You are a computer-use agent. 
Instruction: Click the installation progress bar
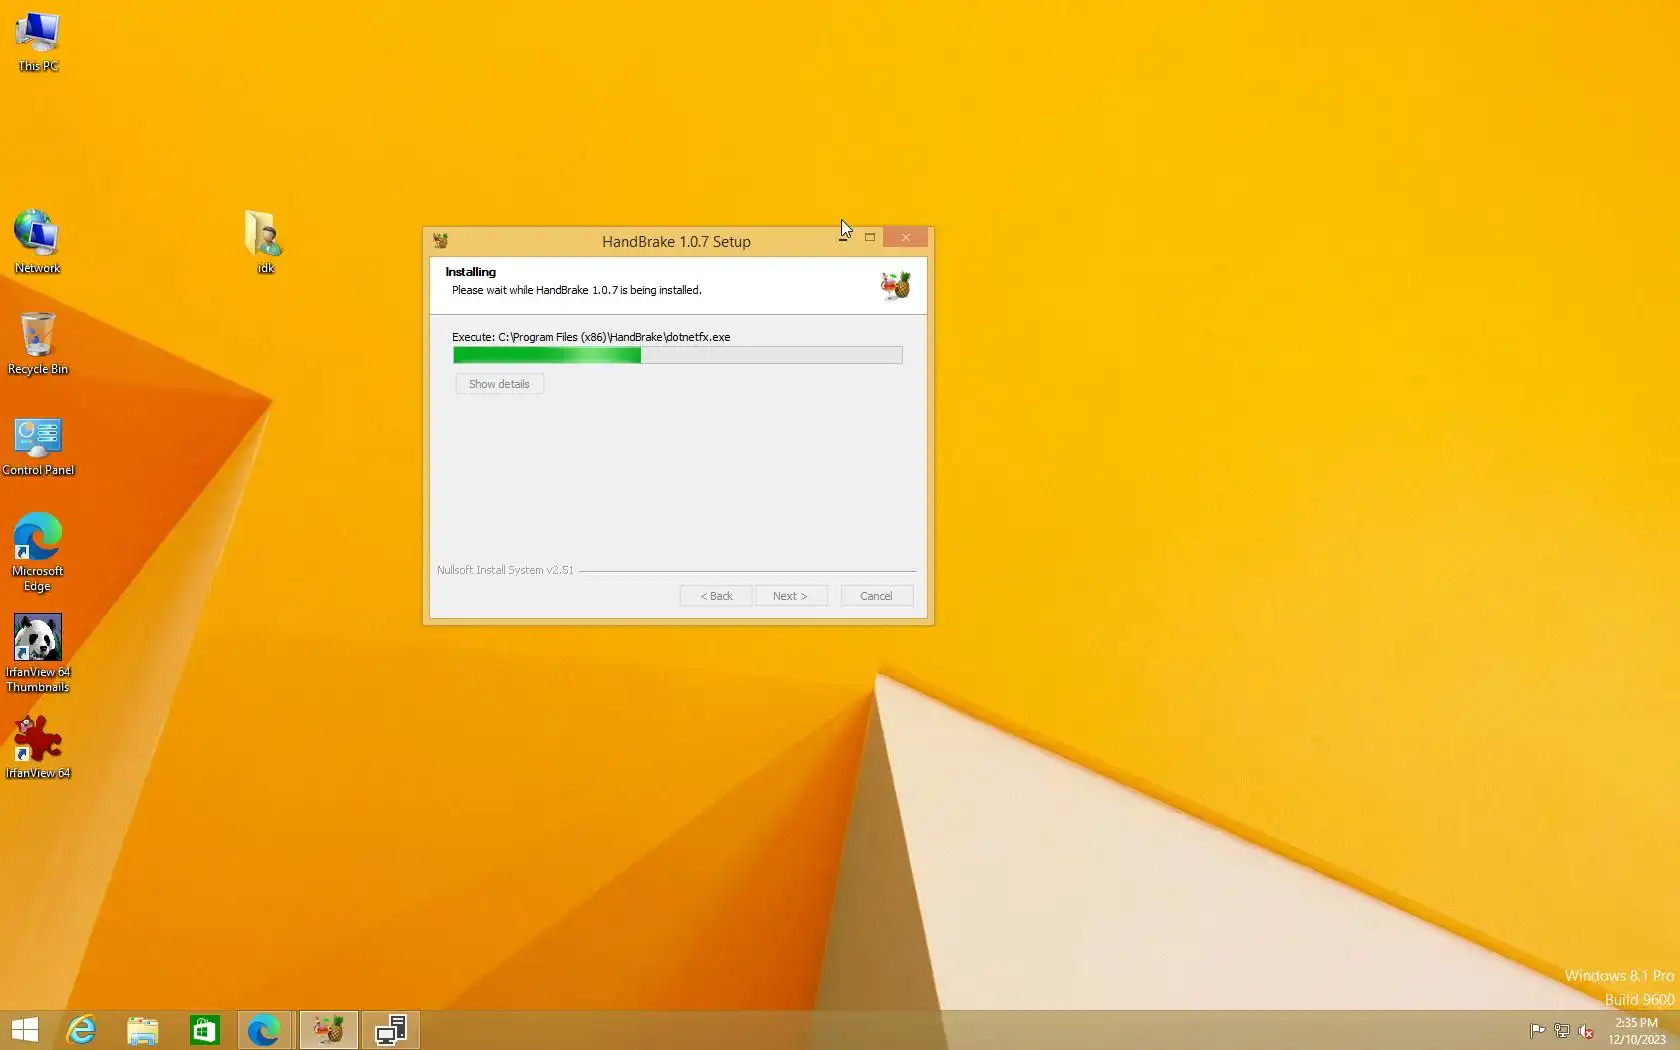(x=677, y=355)
